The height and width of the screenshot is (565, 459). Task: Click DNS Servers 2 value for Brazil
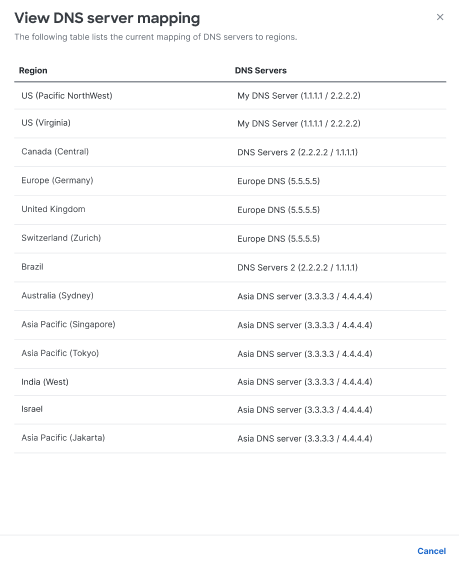point(297,267)
